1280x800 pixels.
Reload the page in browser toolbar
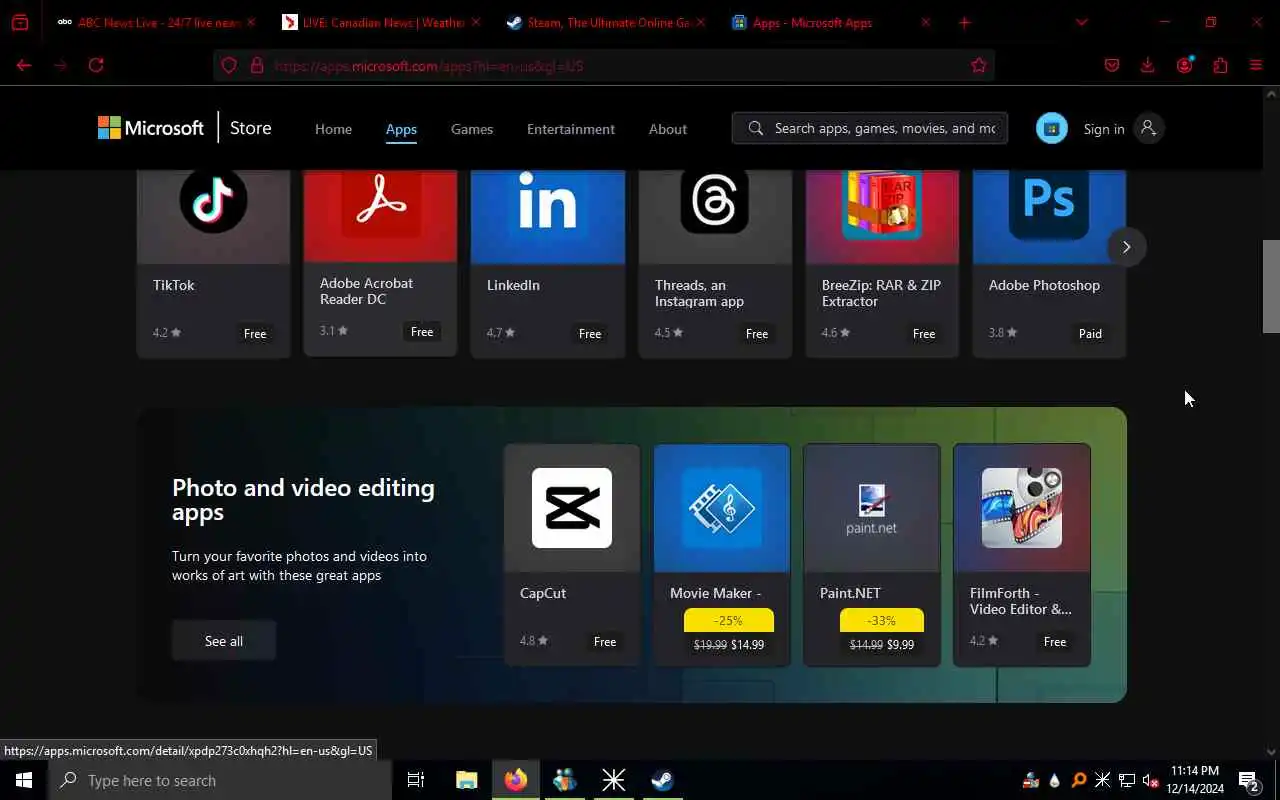[x=96, y=65]
